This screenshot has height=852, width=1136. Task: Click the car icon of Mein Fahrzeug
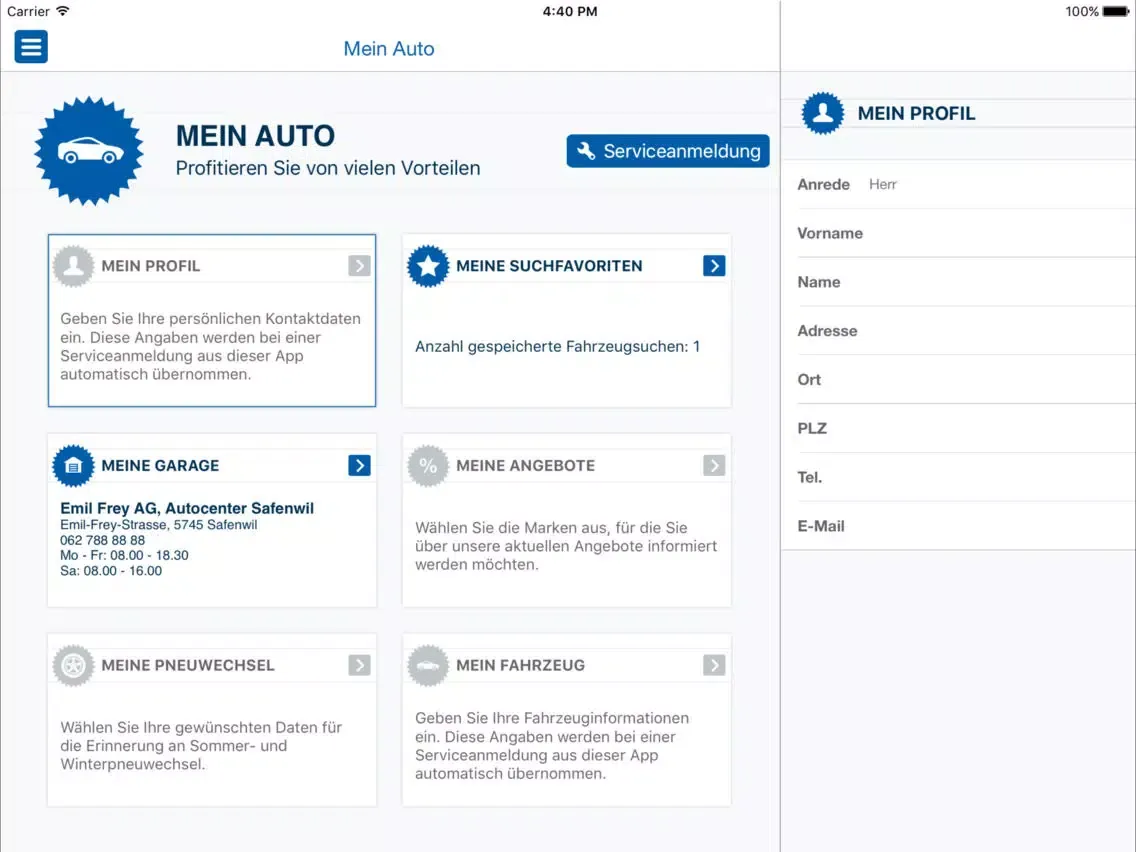(428, 665)
